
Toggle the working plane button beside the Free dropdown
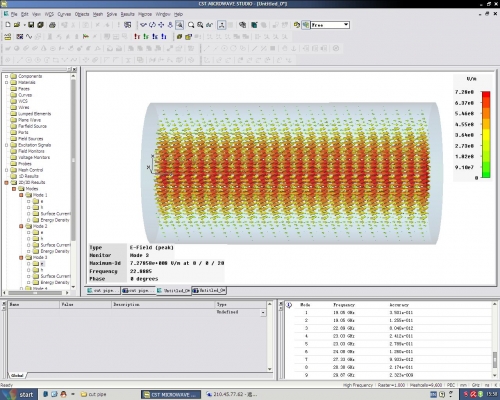[305, 25]
